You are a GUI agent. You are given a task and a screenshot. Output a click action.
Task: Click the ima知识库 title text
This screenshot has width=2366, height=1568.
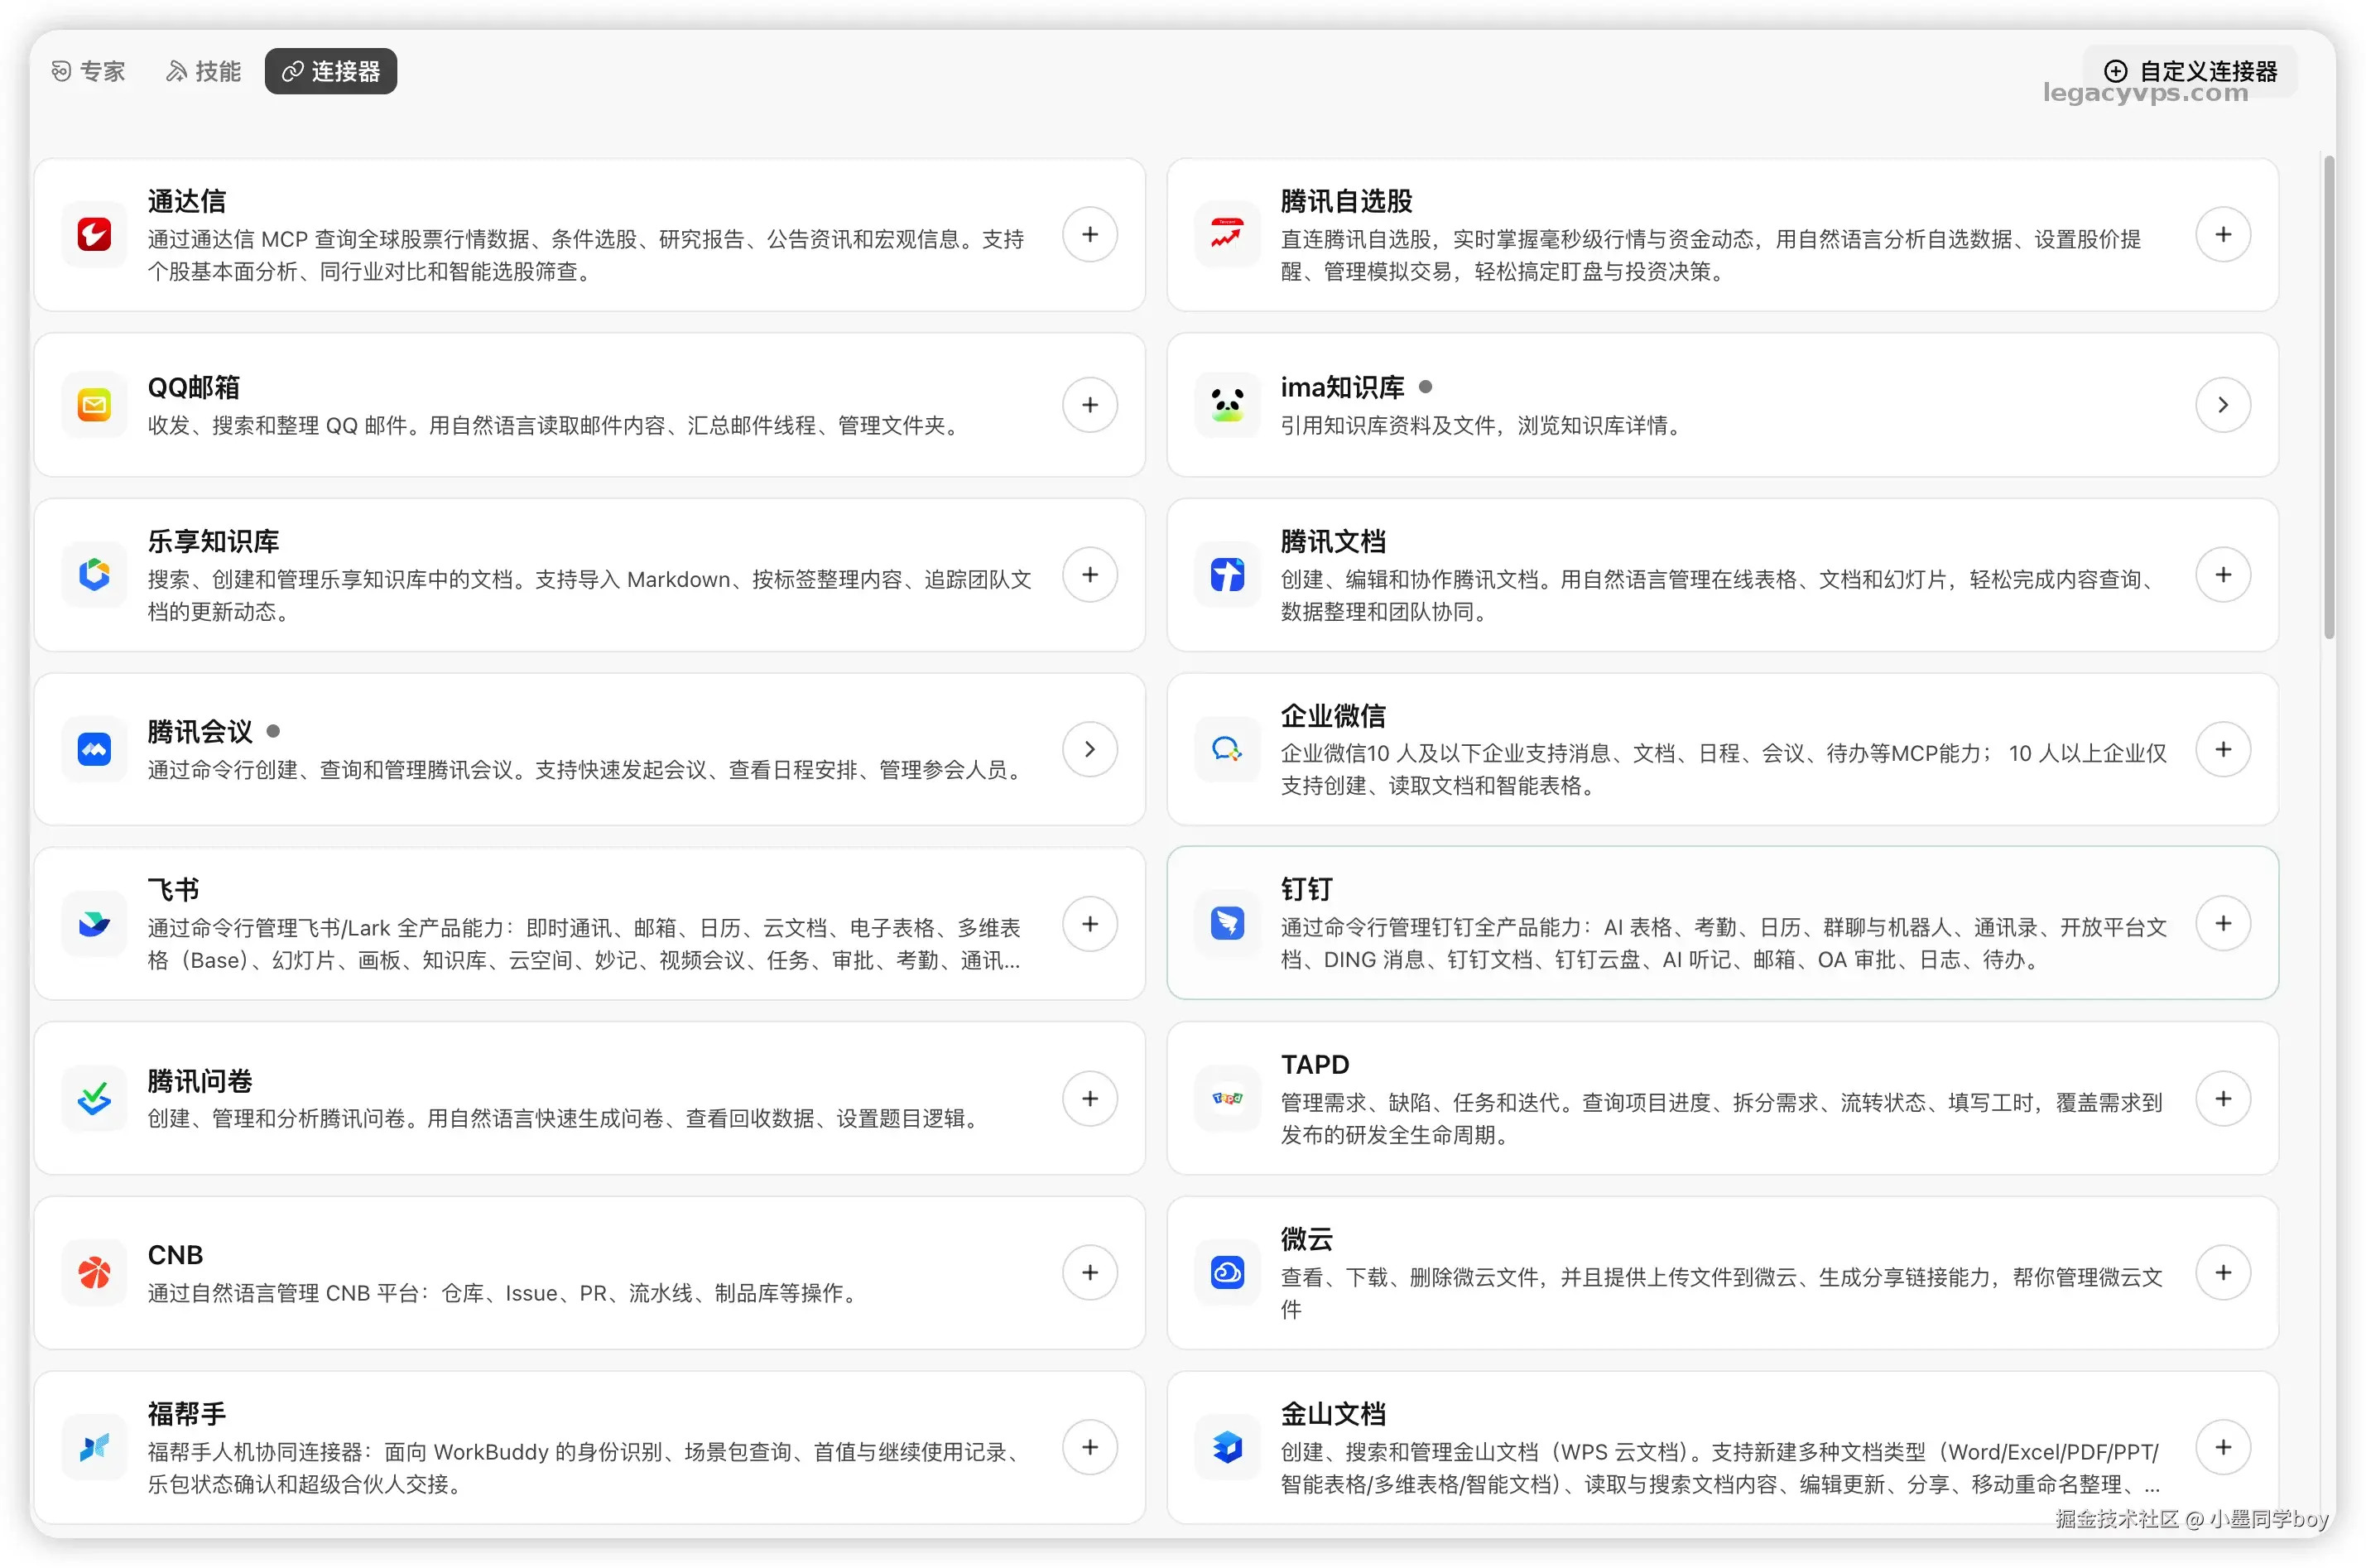(1343, 387)
